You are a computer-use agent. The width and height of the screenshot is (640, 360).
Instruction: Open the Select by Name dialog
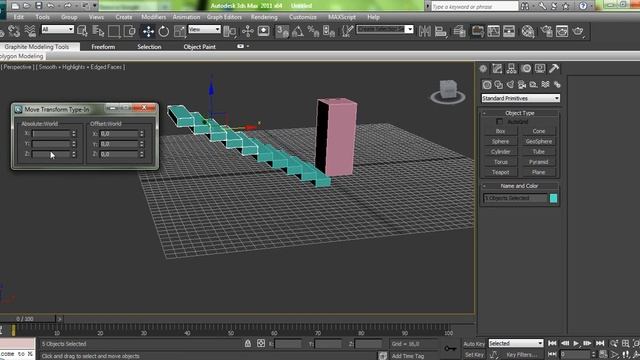(98, 31)
